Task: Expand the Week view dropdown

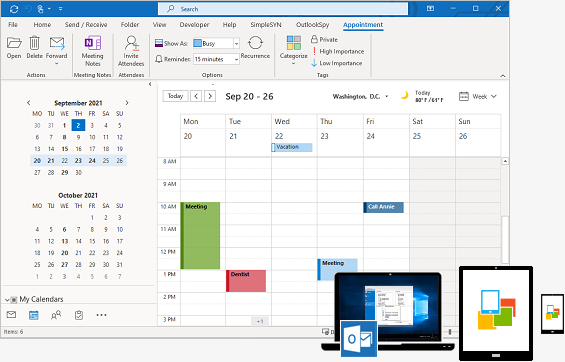Action: pyautogui.click(x=478, y=97)
